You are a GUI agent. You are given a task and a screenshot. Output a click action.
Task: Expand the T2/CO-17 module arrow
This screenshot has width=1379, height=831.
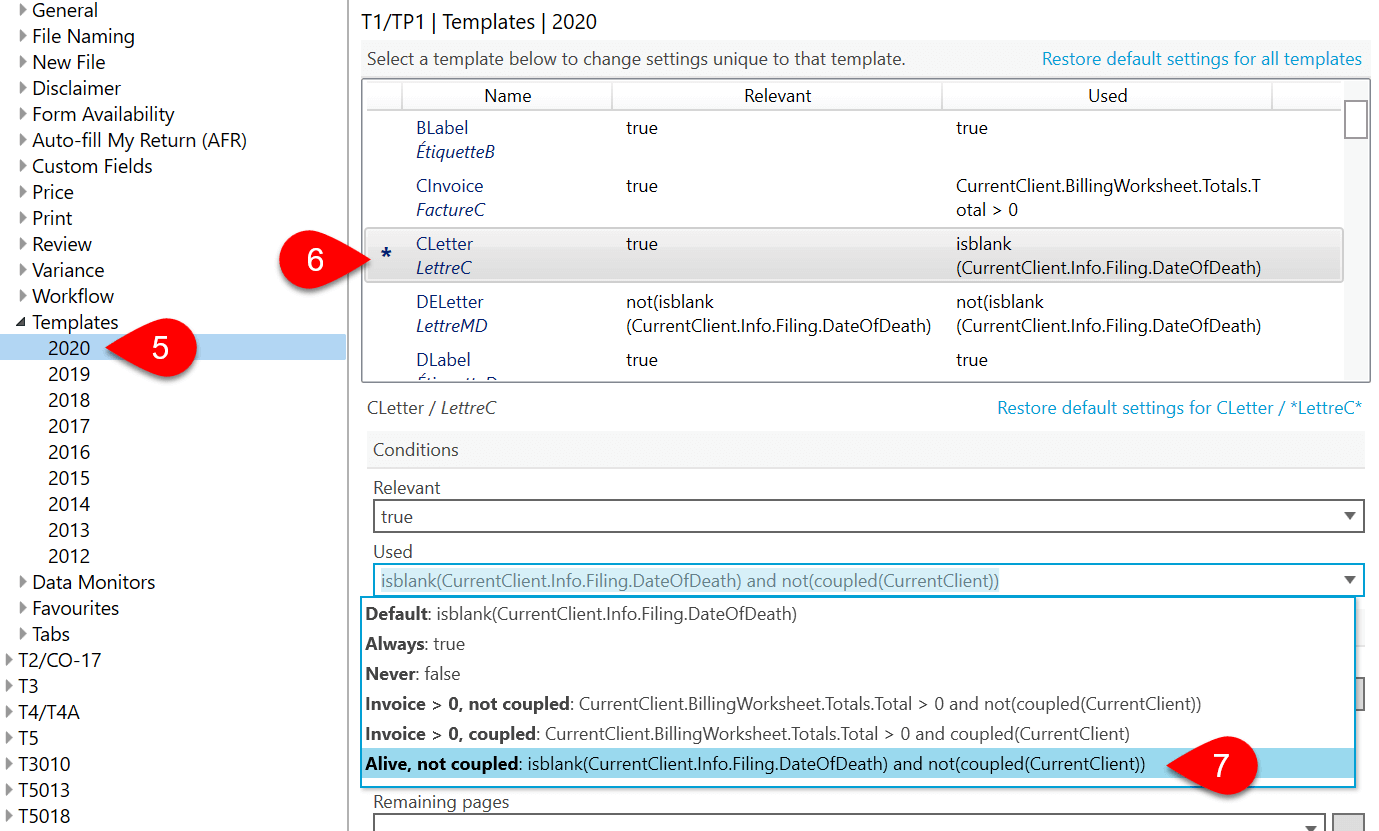point(10,661)
